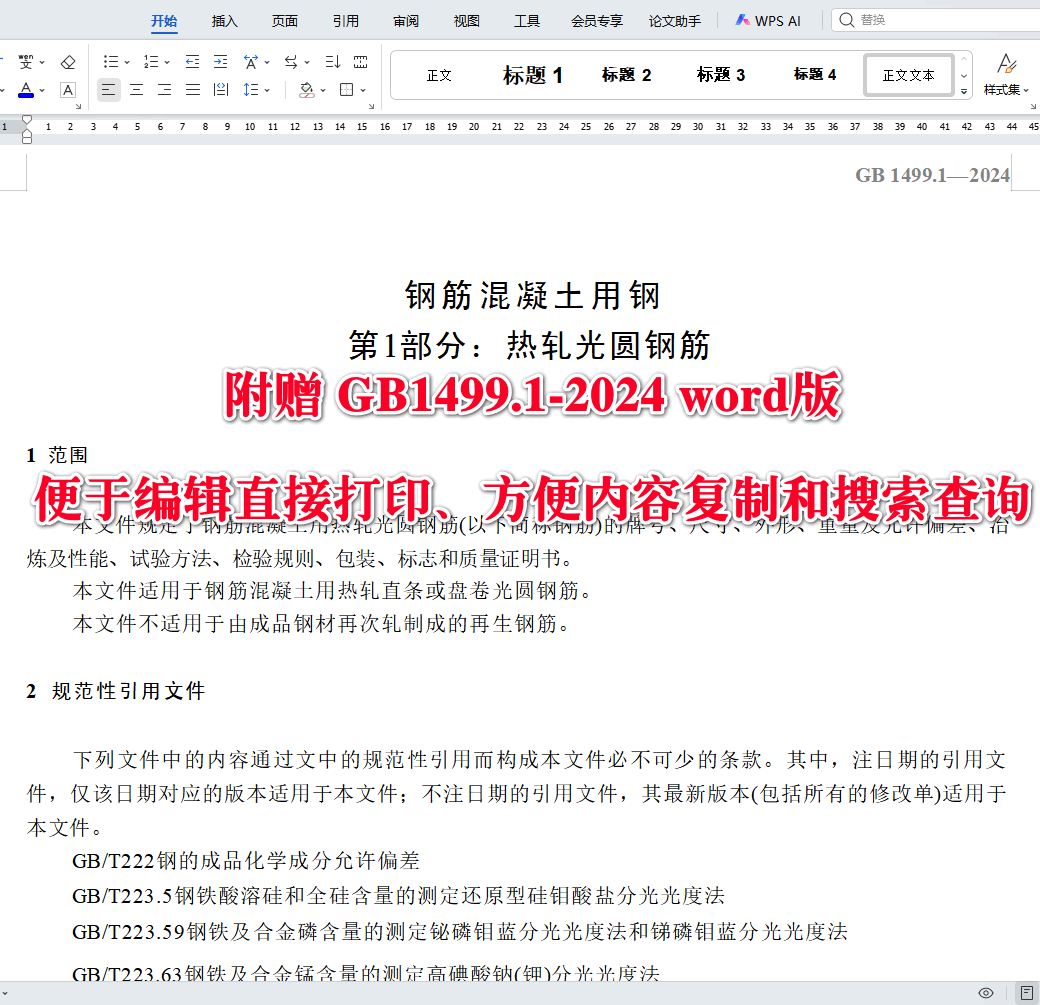Click the heading 钢筋混凝土用钢

[533, 295]
